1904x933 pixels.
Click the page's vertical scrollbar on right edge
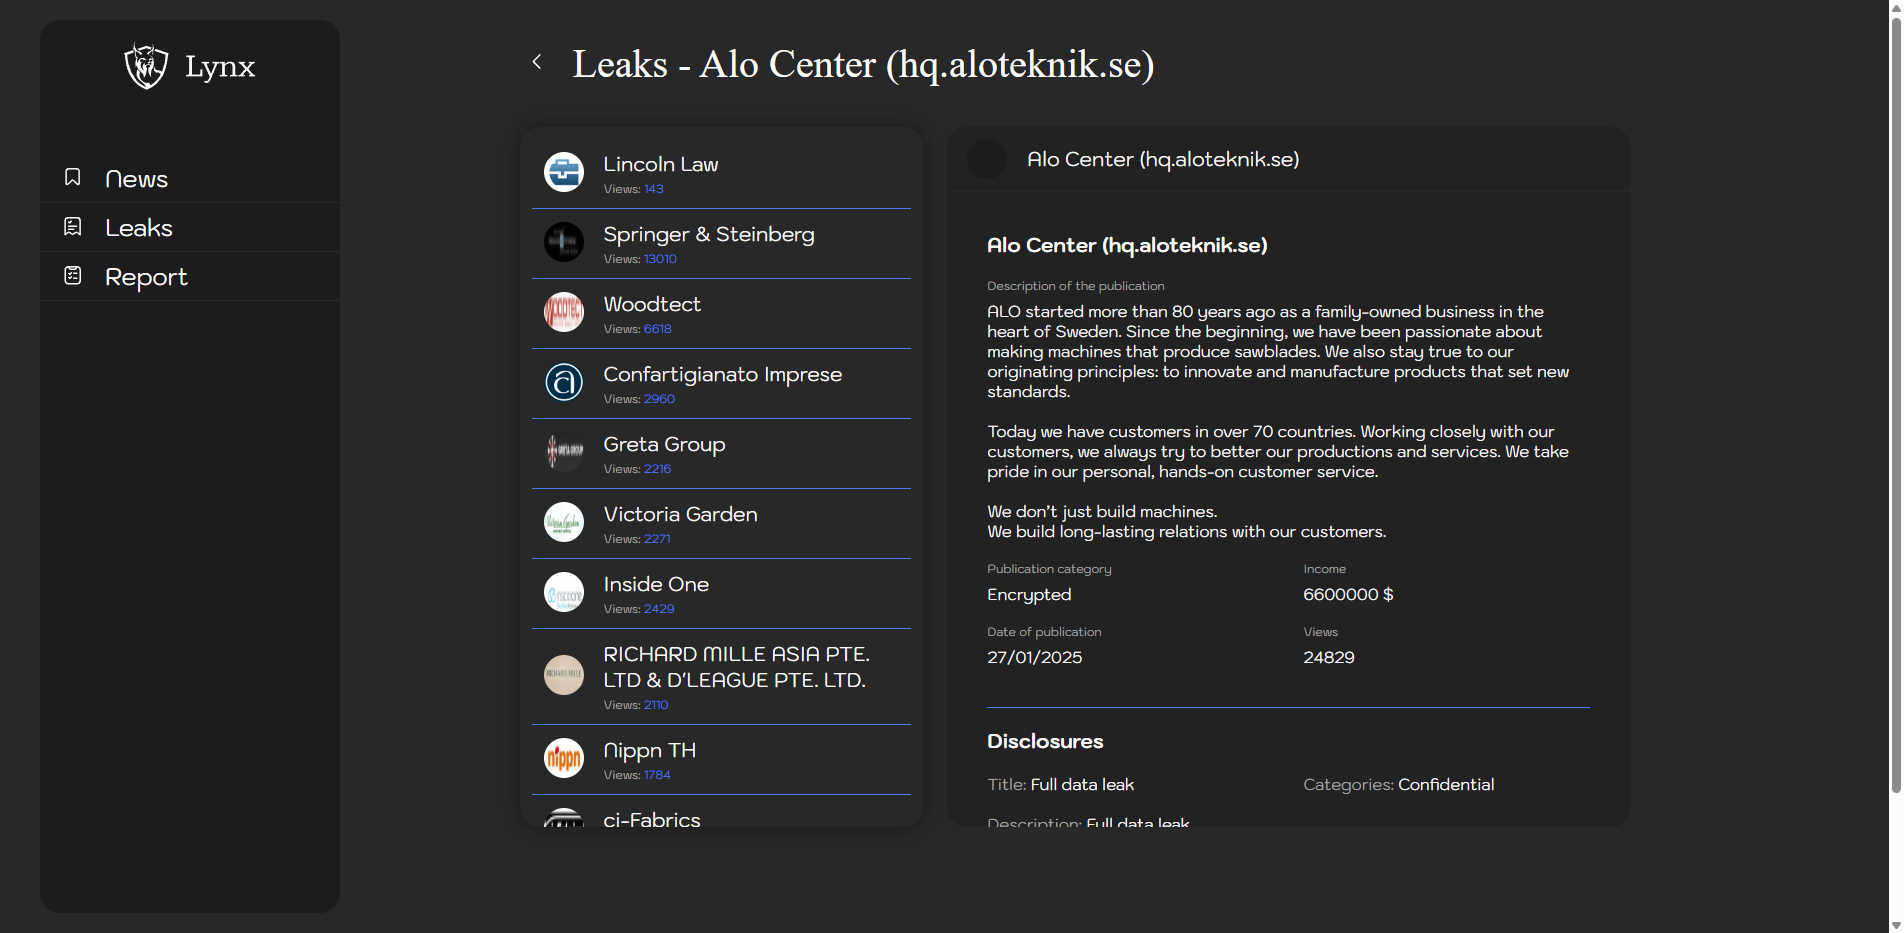coord(1895,400)
